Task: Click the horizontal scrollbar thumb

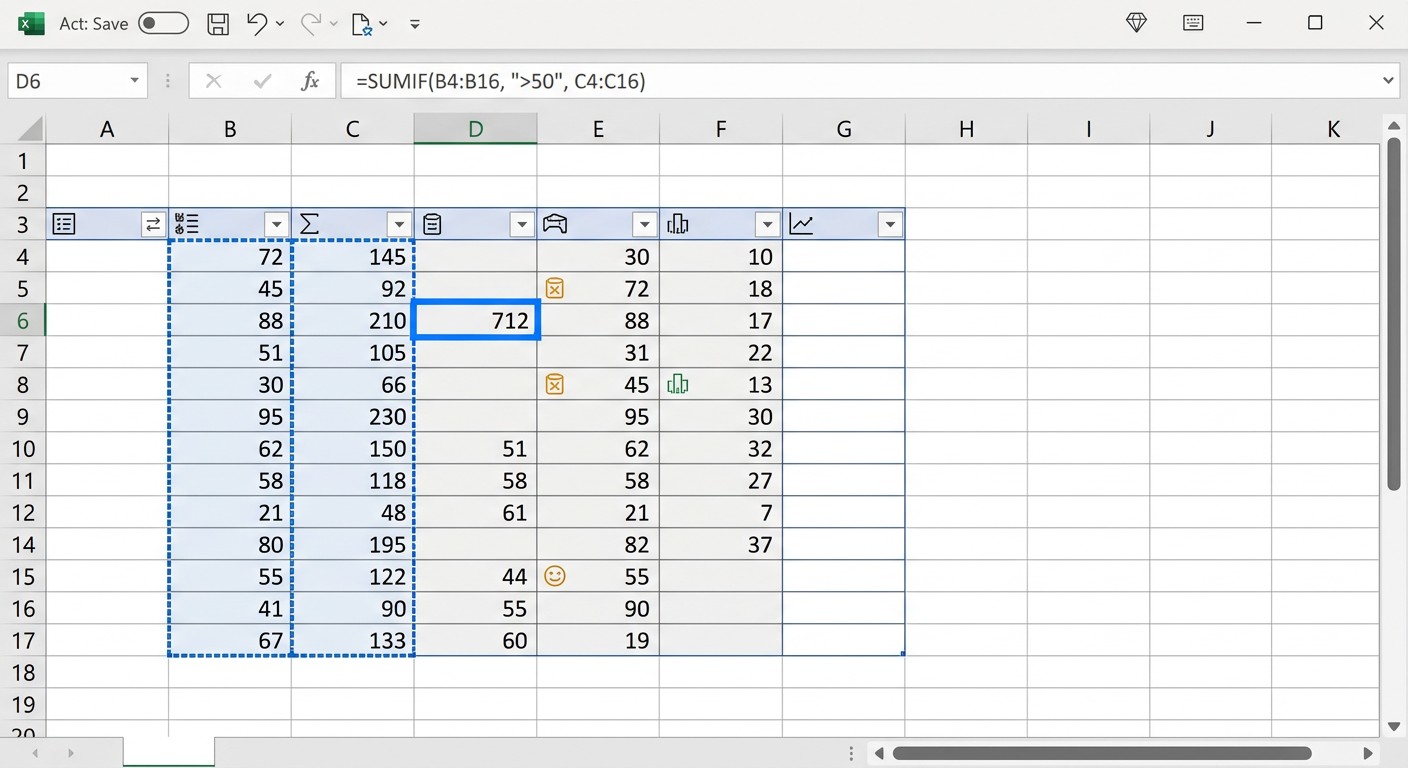Action: pyautogui.click(x=1102, y=753)
